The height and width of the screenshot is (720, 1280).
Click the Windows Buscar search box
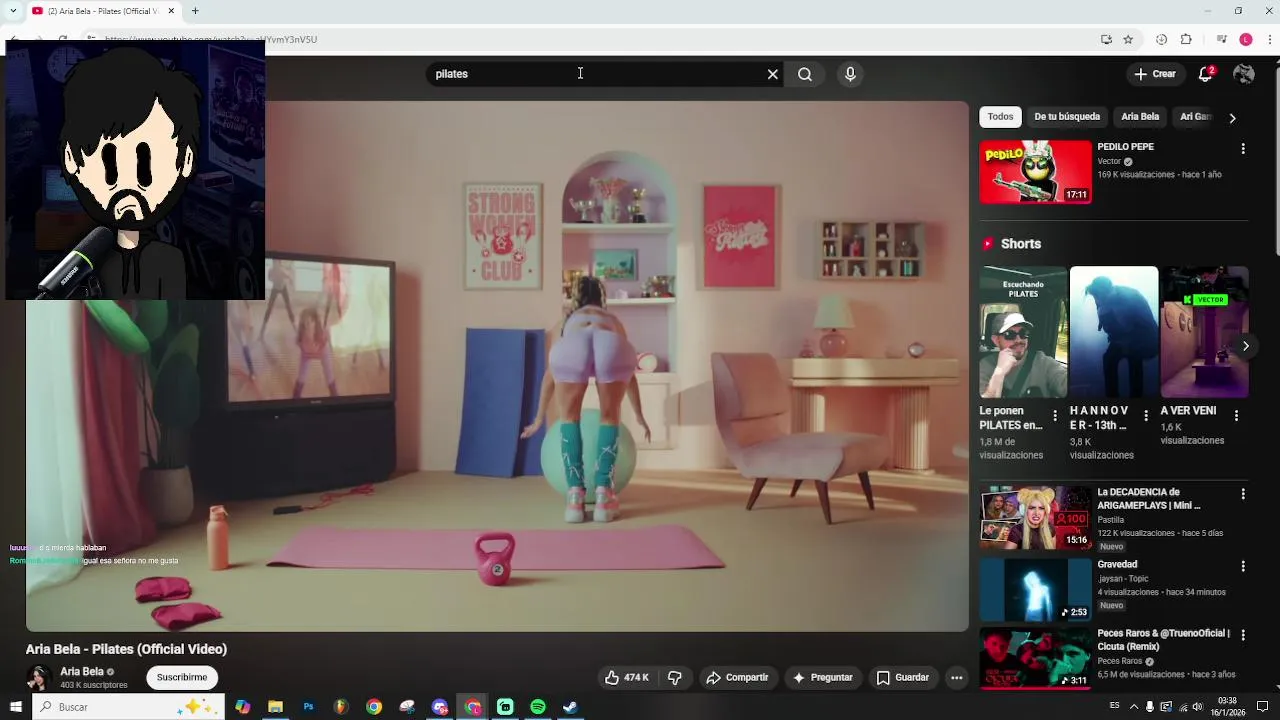128,707
